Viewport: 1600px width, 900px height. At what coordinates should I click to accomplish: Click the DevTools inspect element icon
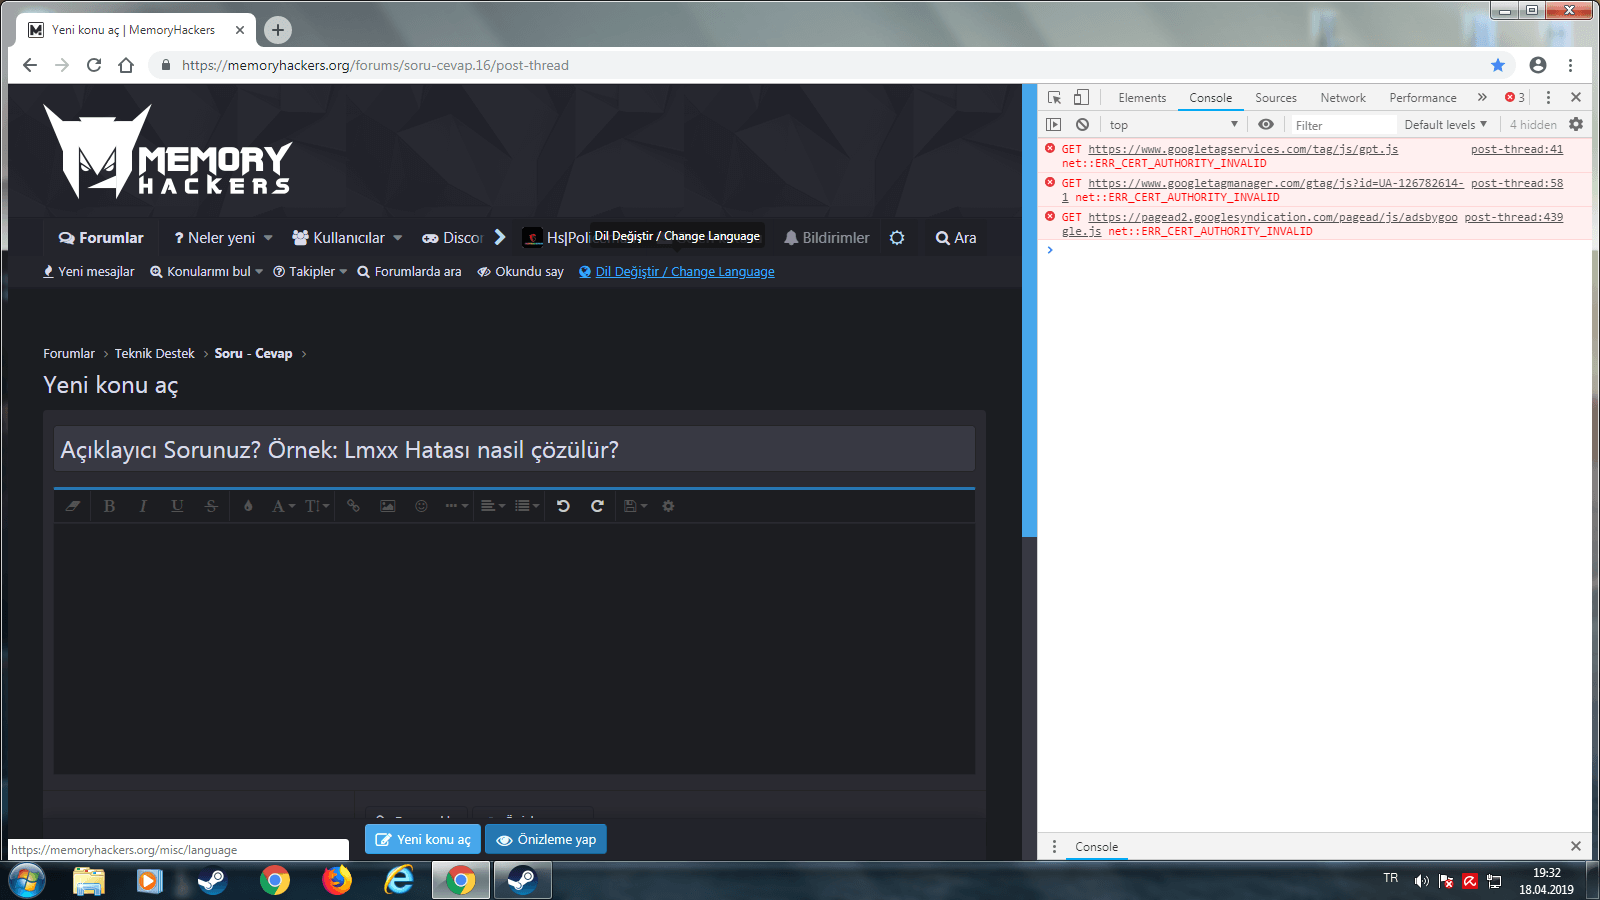coord(1054,98)
